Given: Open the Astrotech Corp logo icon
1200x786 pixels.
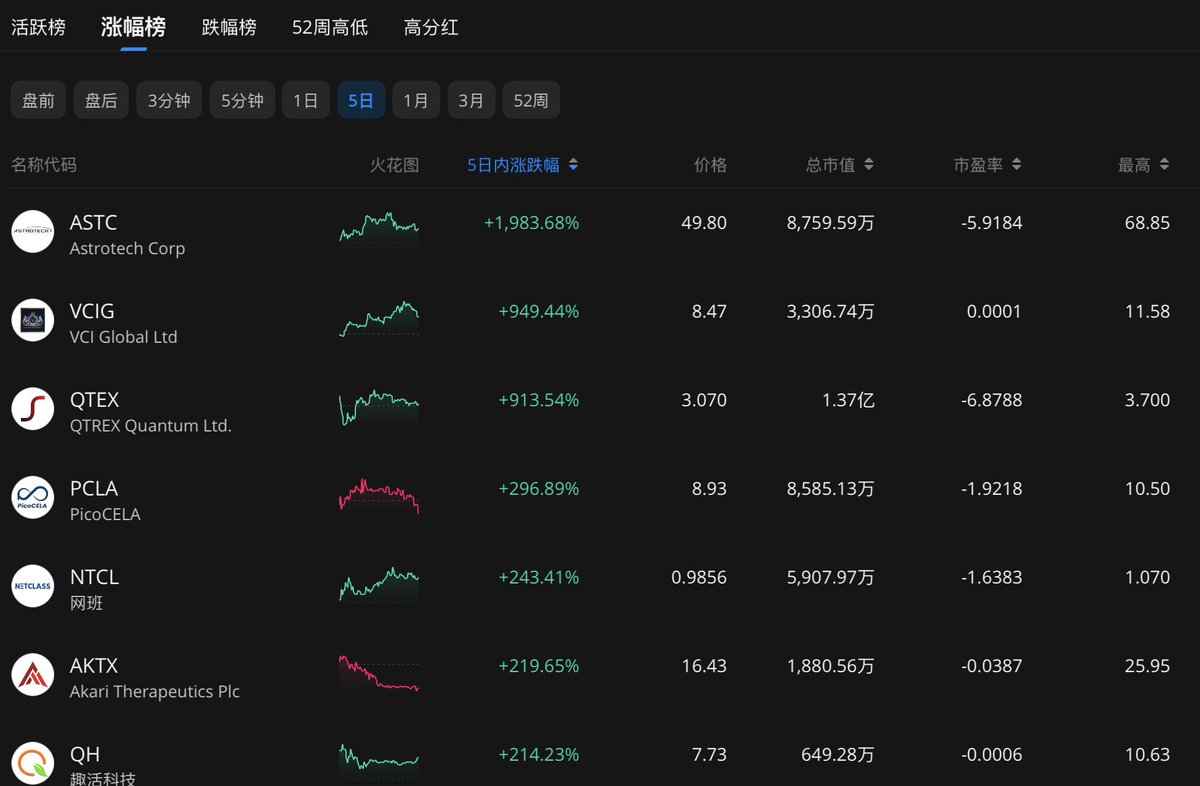Looking at the screenshot, I should (x=32, y=231).
